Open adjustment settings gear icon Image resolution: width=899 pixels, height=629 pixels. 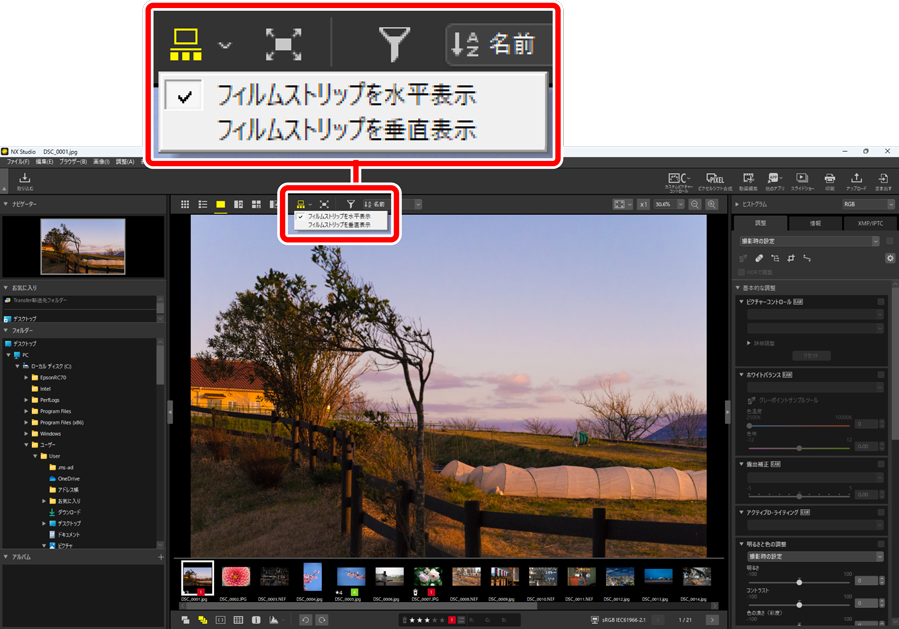890,258
